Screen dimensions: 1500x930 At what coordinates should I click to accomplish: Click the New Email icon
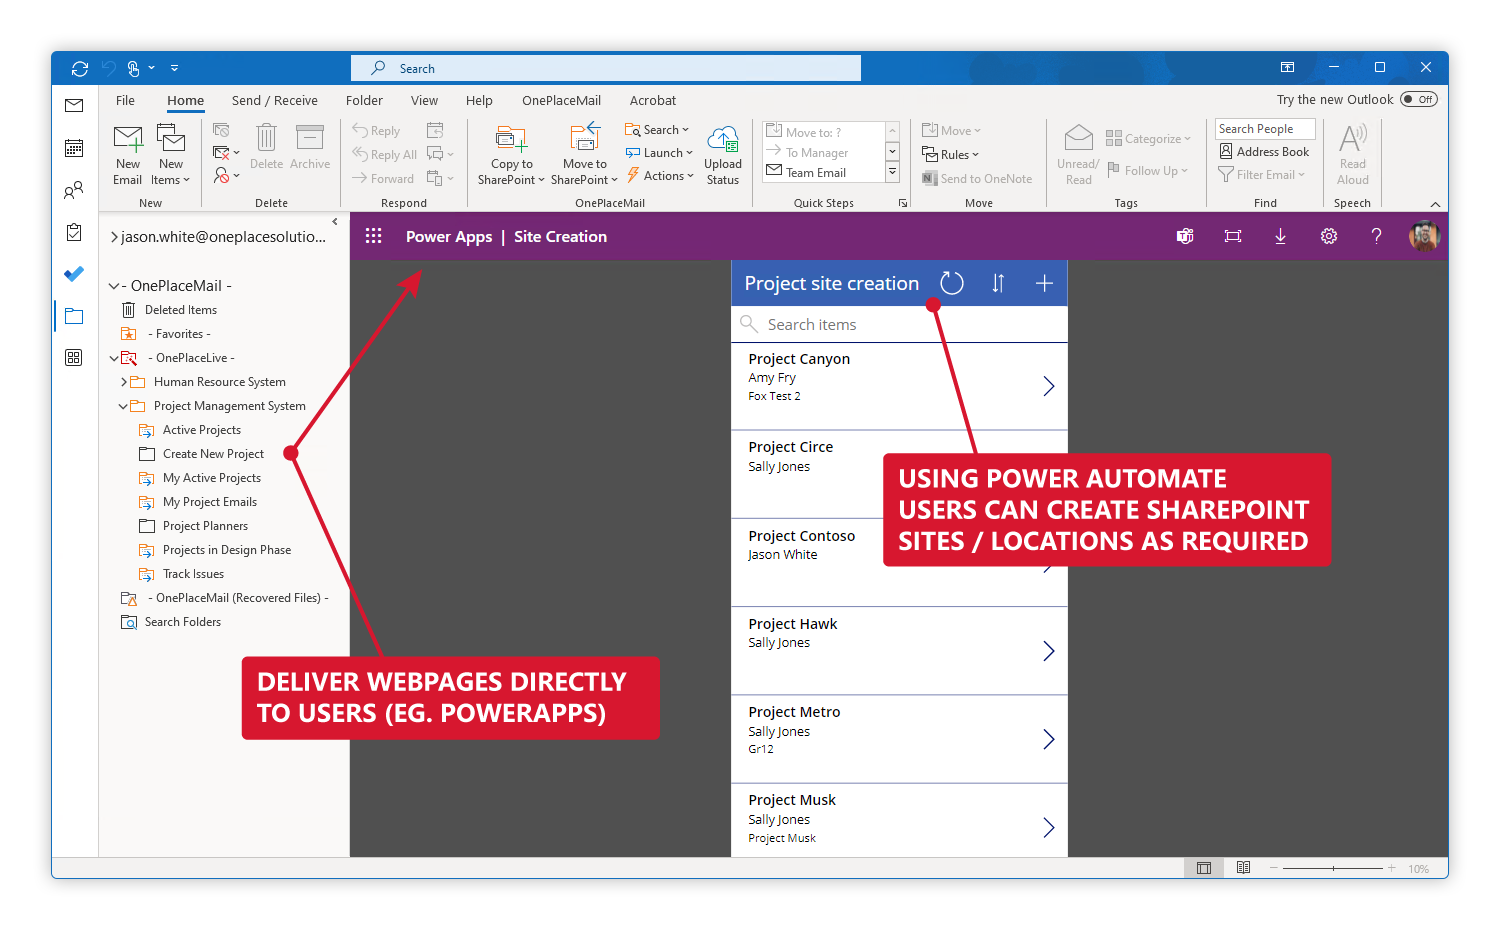[x=128, y=138]
